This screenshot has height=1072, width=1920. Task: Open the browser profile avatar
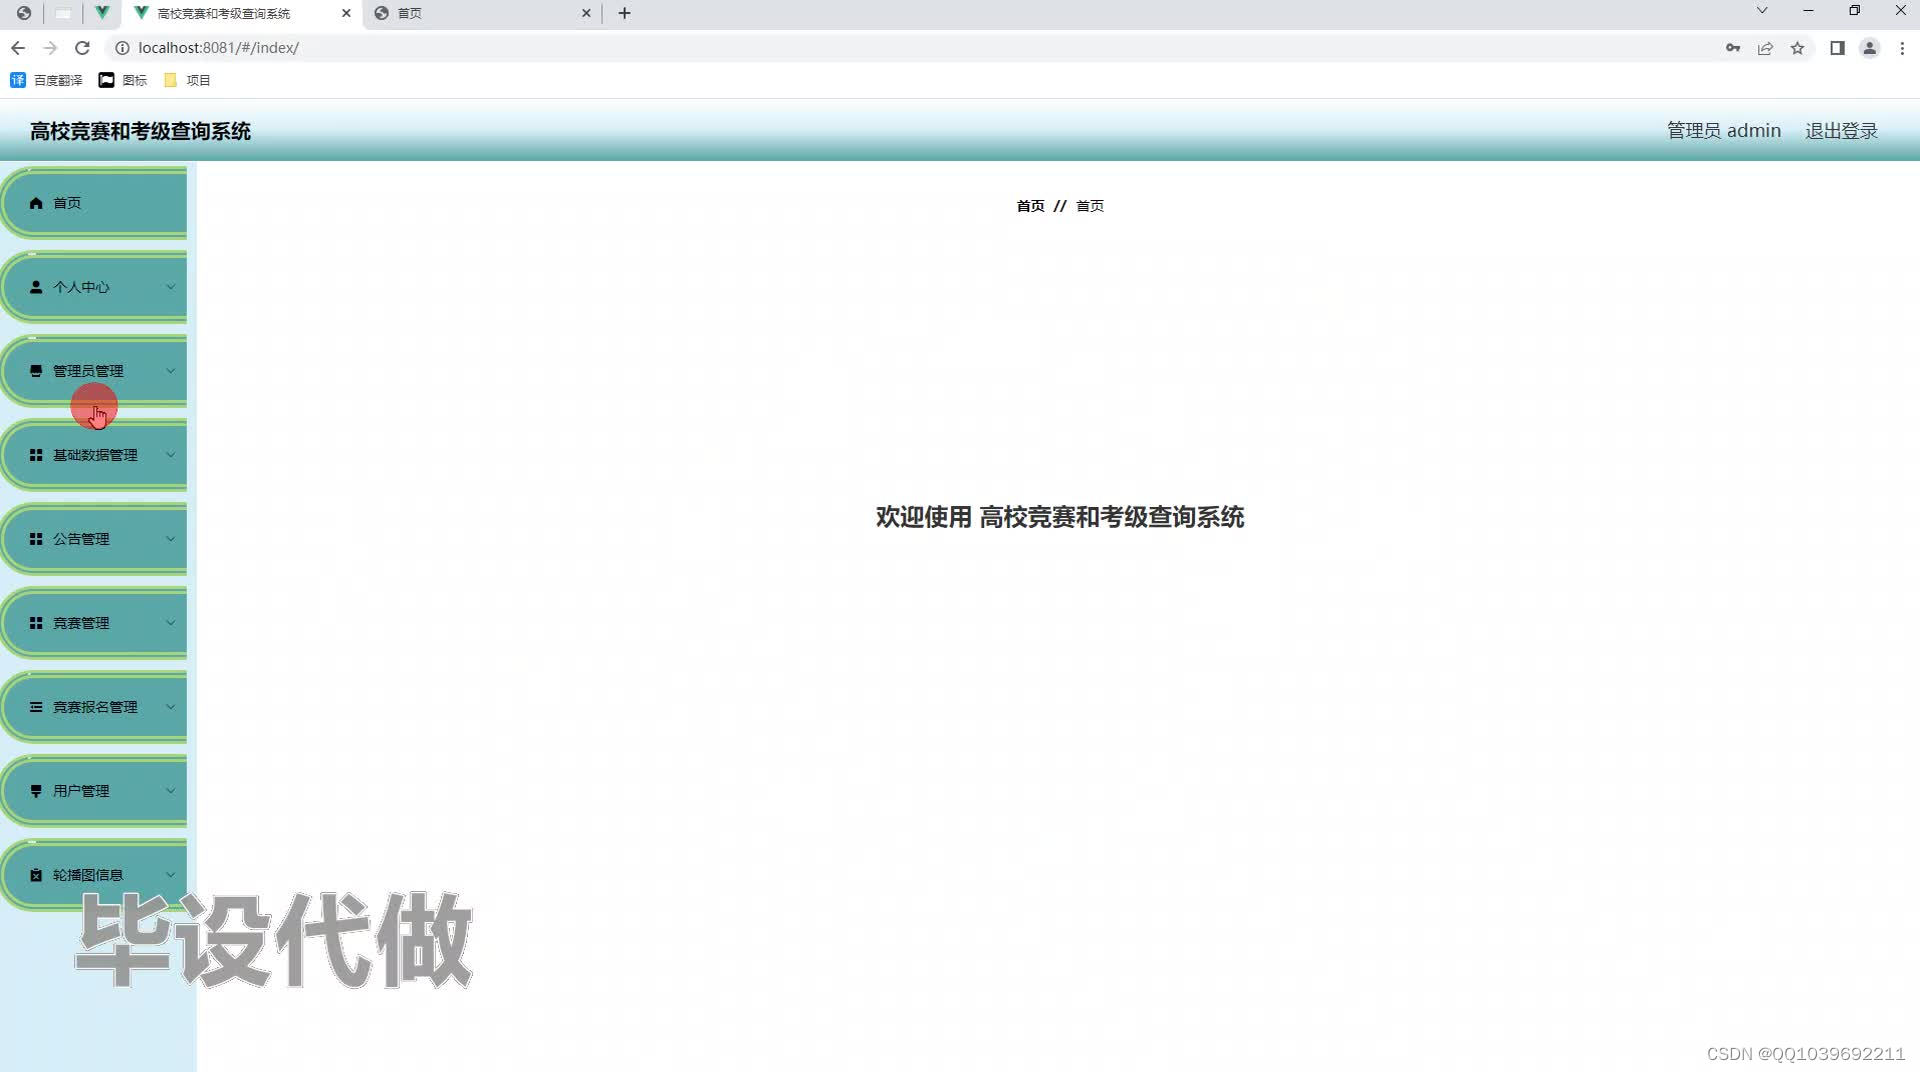point(1869,48)
